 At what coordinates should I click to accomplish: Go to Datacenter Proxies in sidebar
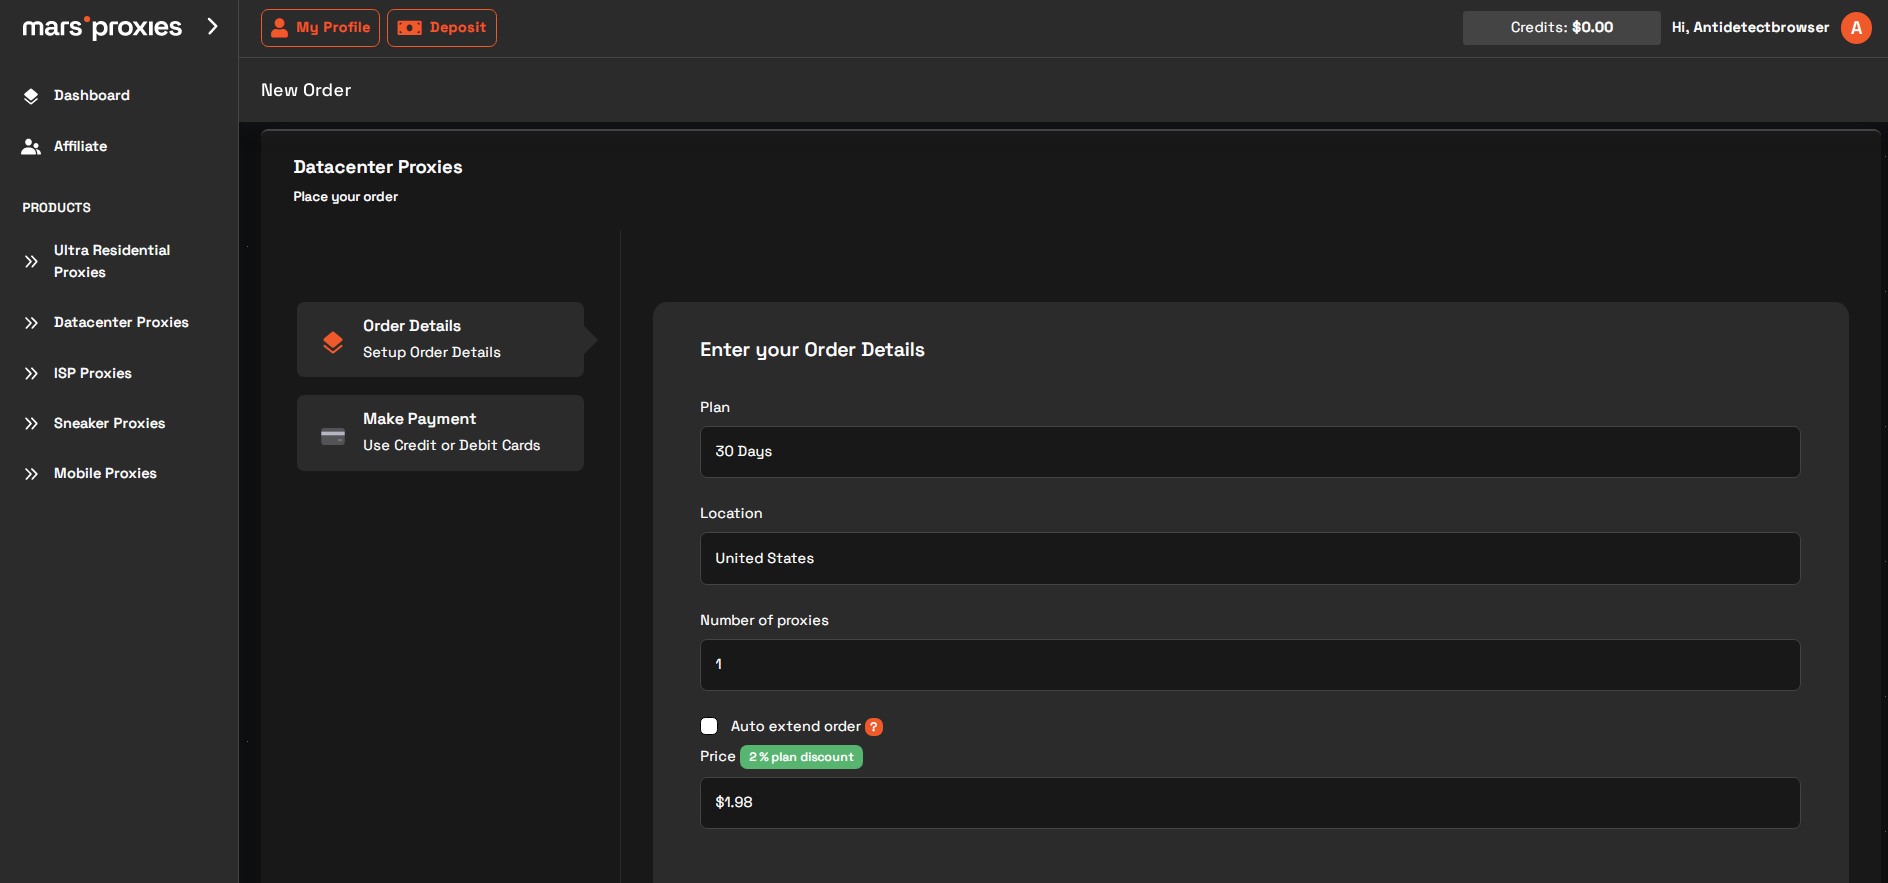[121, 322]
